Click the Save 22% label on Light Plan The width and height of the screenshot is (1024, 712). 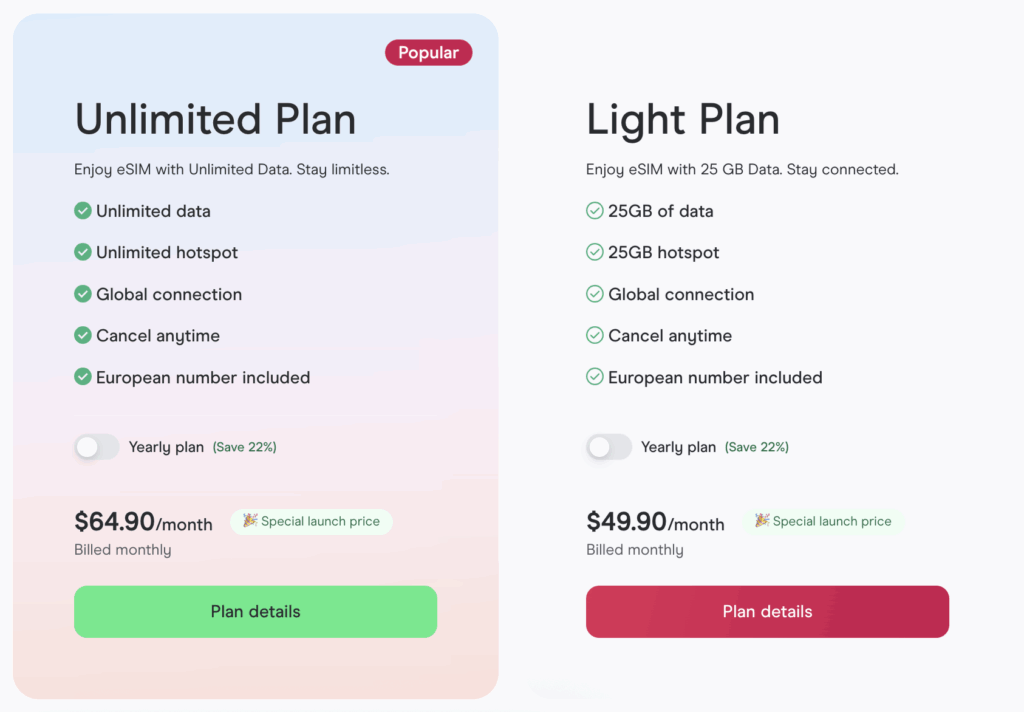757,447
